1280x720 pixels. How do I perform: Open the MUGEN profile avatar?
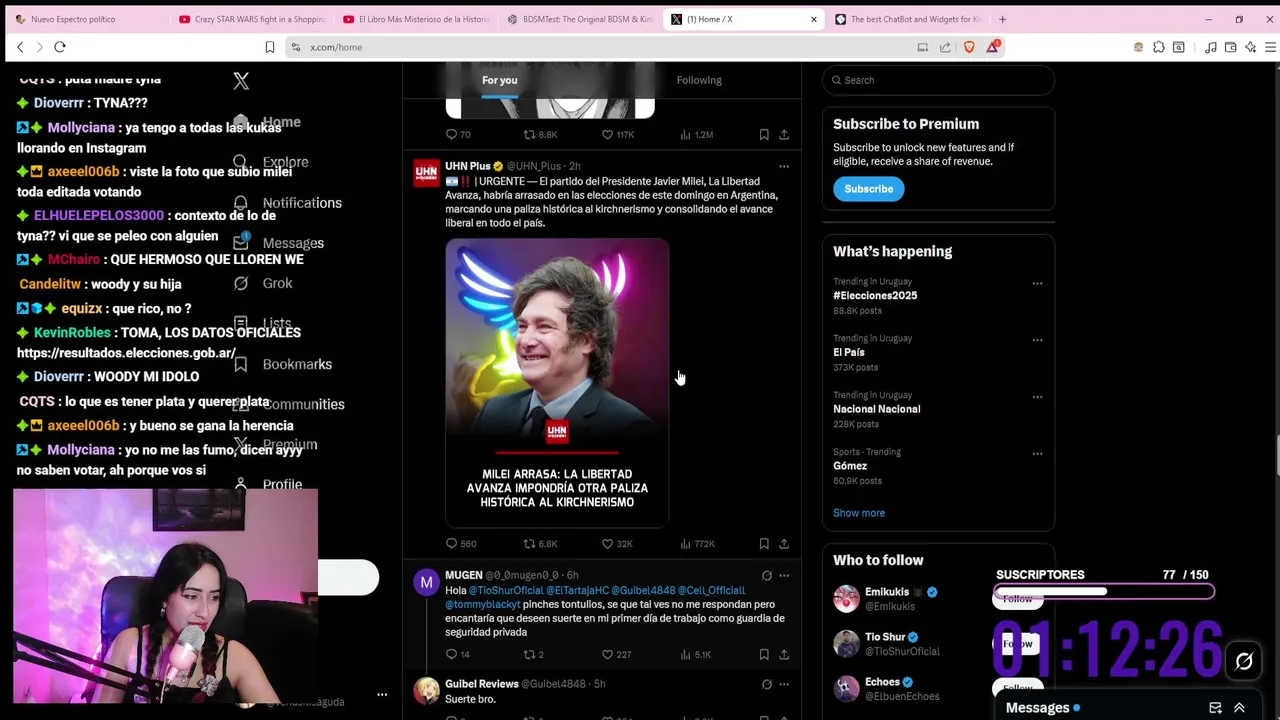click(427, 583)
